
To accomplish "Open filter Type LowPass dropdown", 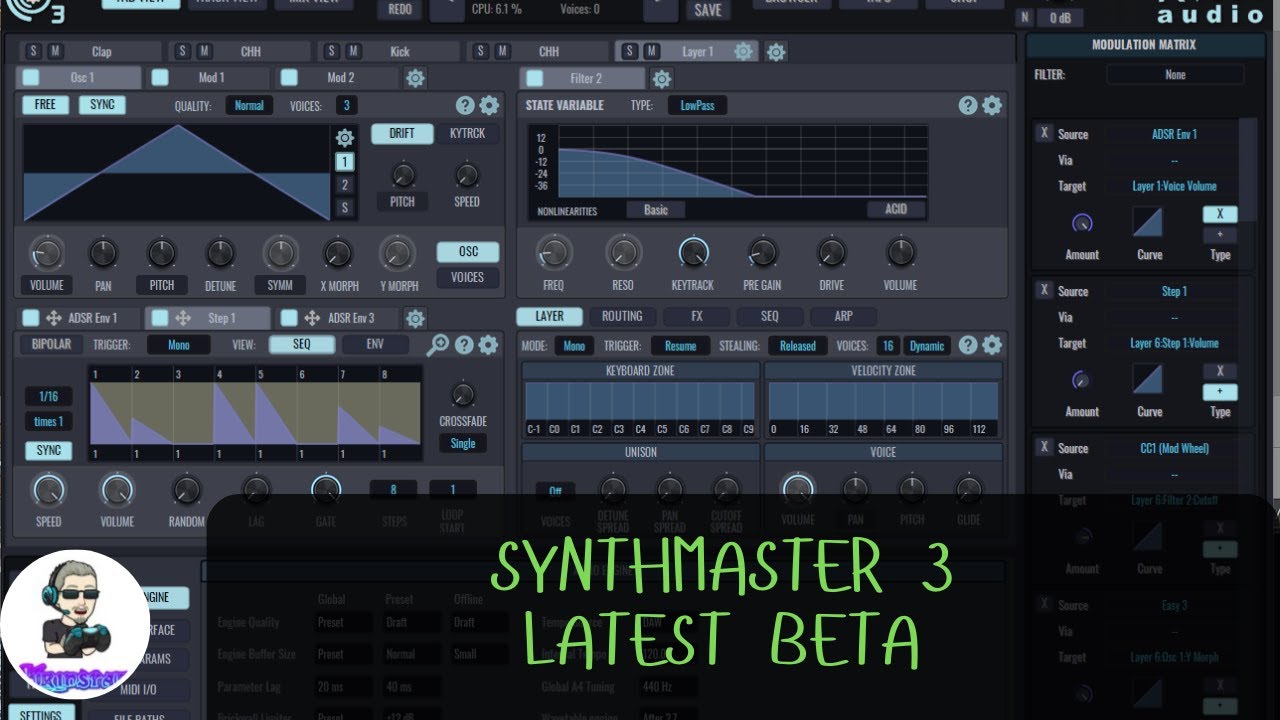I will pyautogui.click(x=698, y=105).
